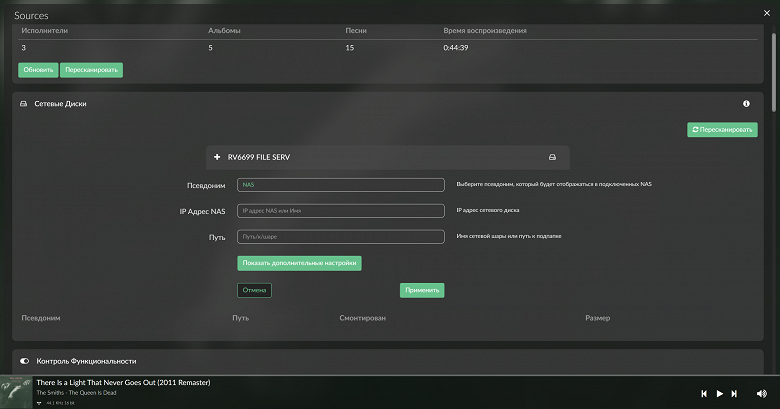The image size is (780, 409).
Task: Click the Путь column header in mounts table
Action: click(241, 318)
